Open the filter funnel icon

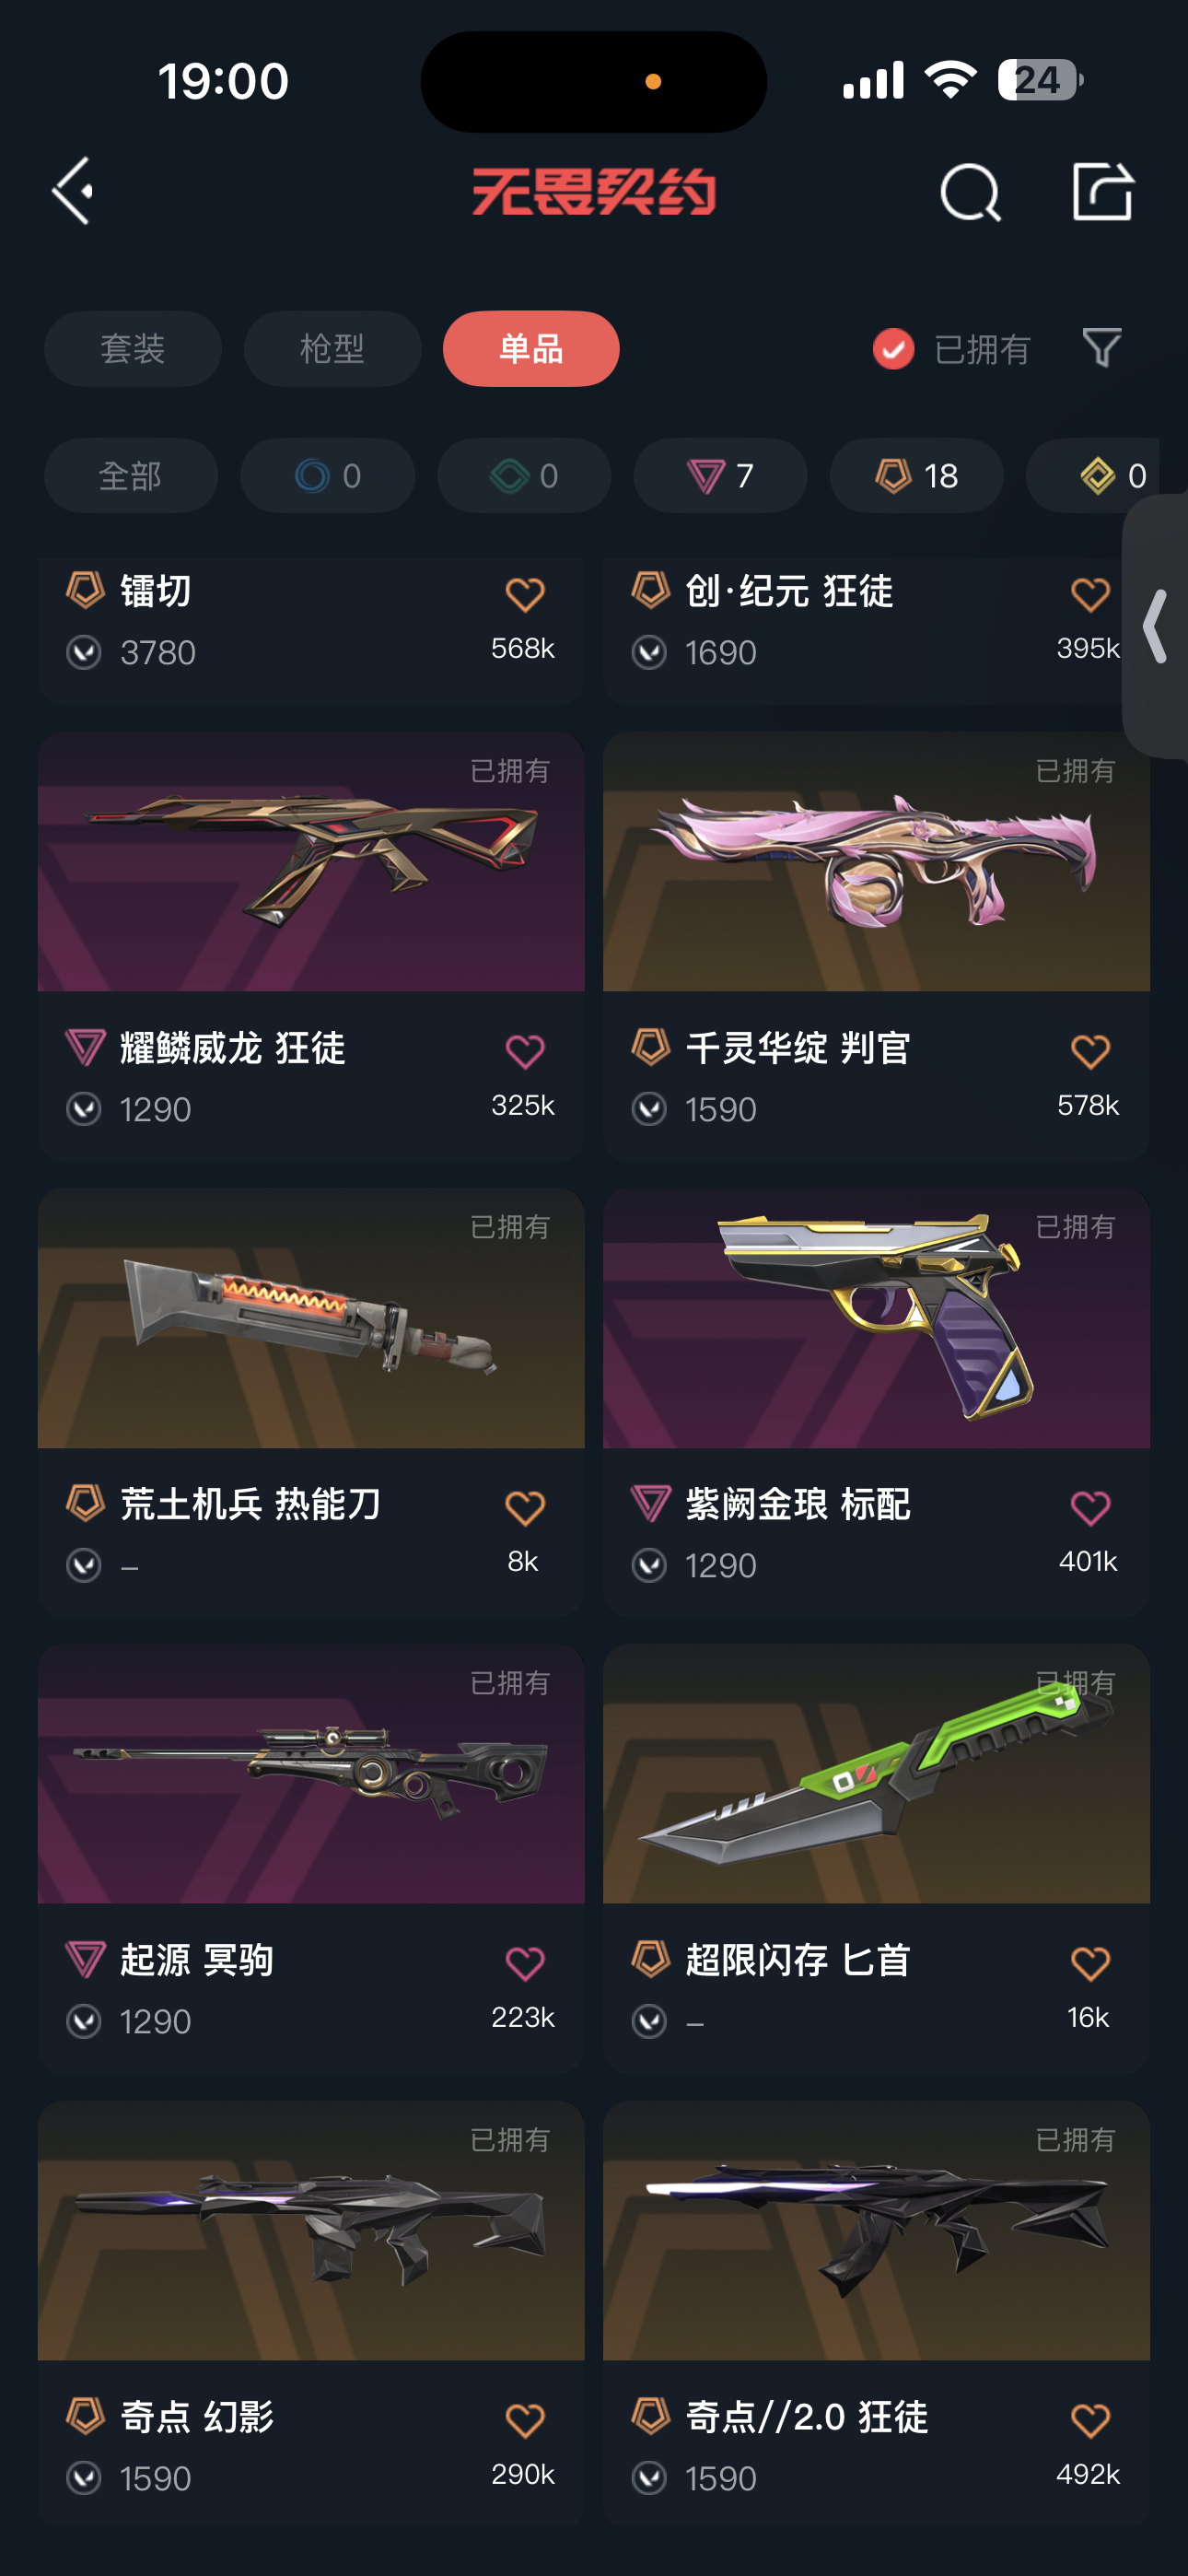point(1102,348)
